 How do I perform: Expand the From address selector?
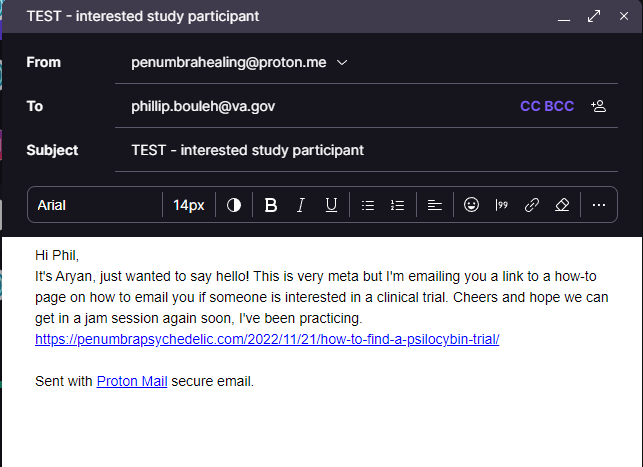(342, 62)
